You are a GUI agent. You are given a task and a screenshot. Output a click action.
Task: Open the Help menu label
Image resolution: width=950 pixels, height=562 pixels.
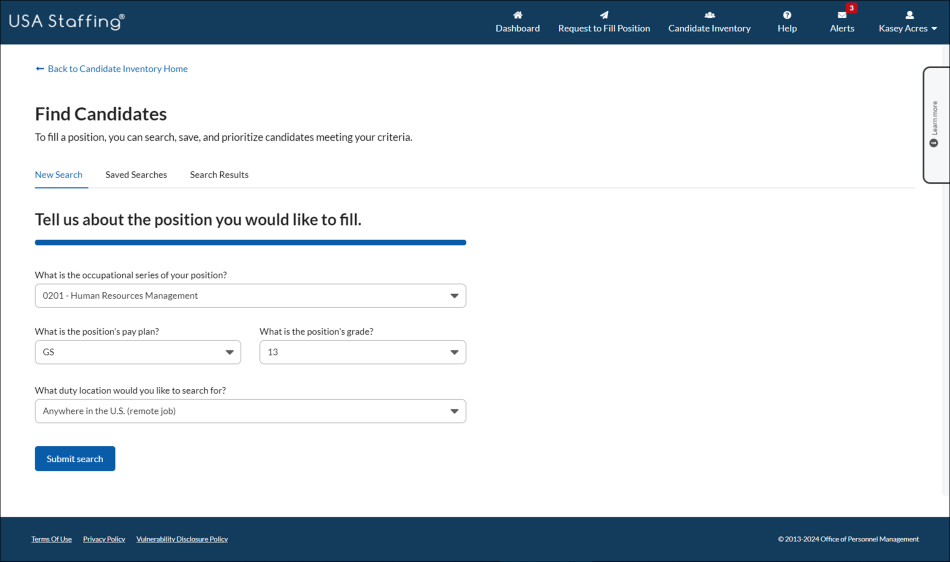click(x=787, y=28)
